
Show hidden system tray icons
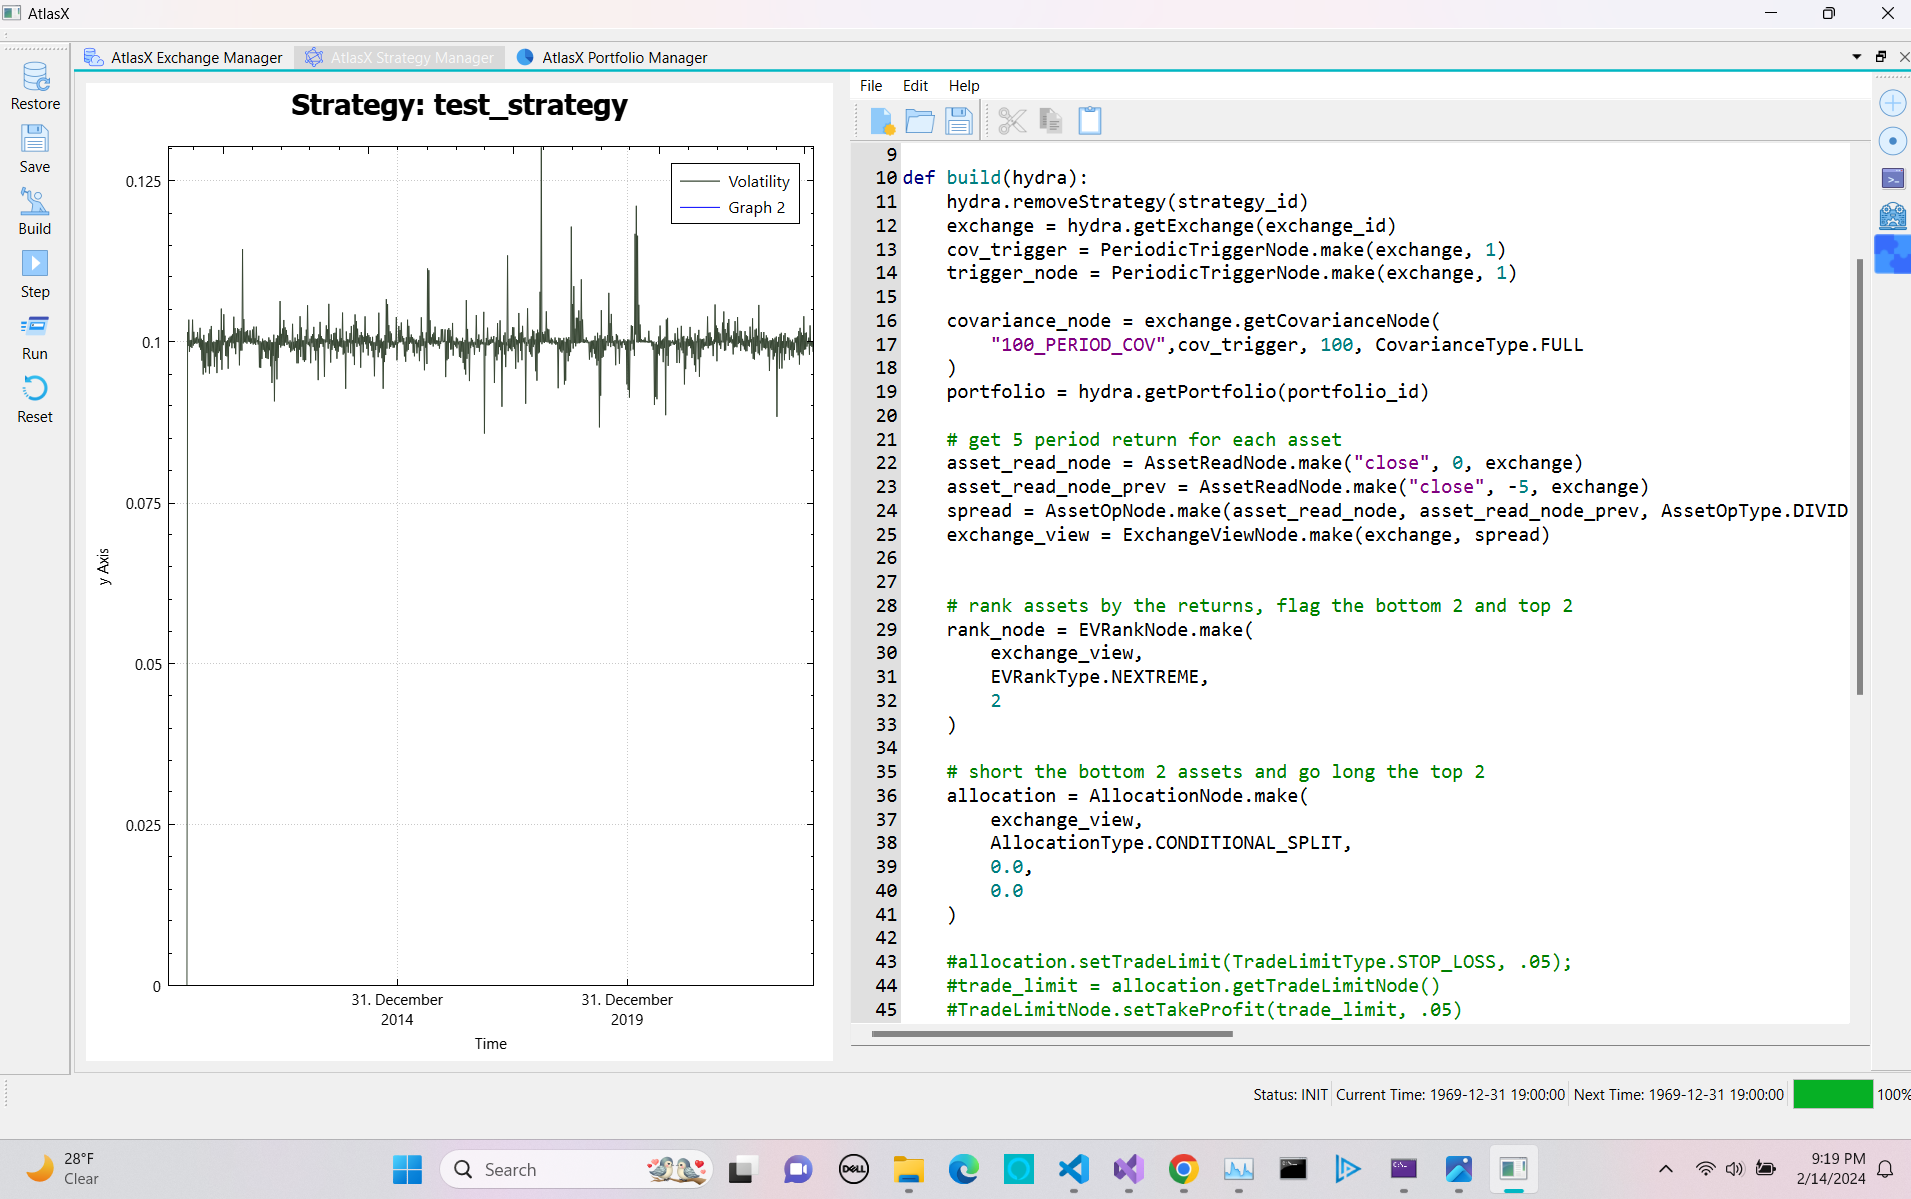click(x=1666, y=1169)
